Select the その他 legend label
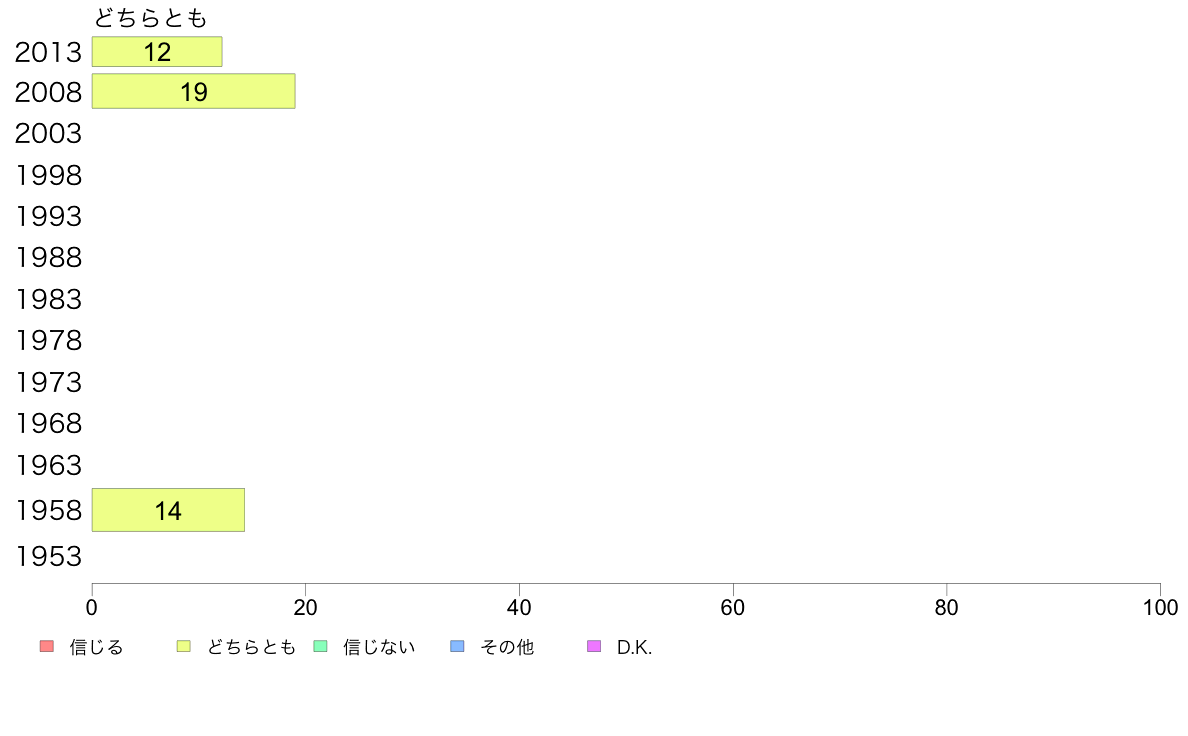 (x=507, y=647)
